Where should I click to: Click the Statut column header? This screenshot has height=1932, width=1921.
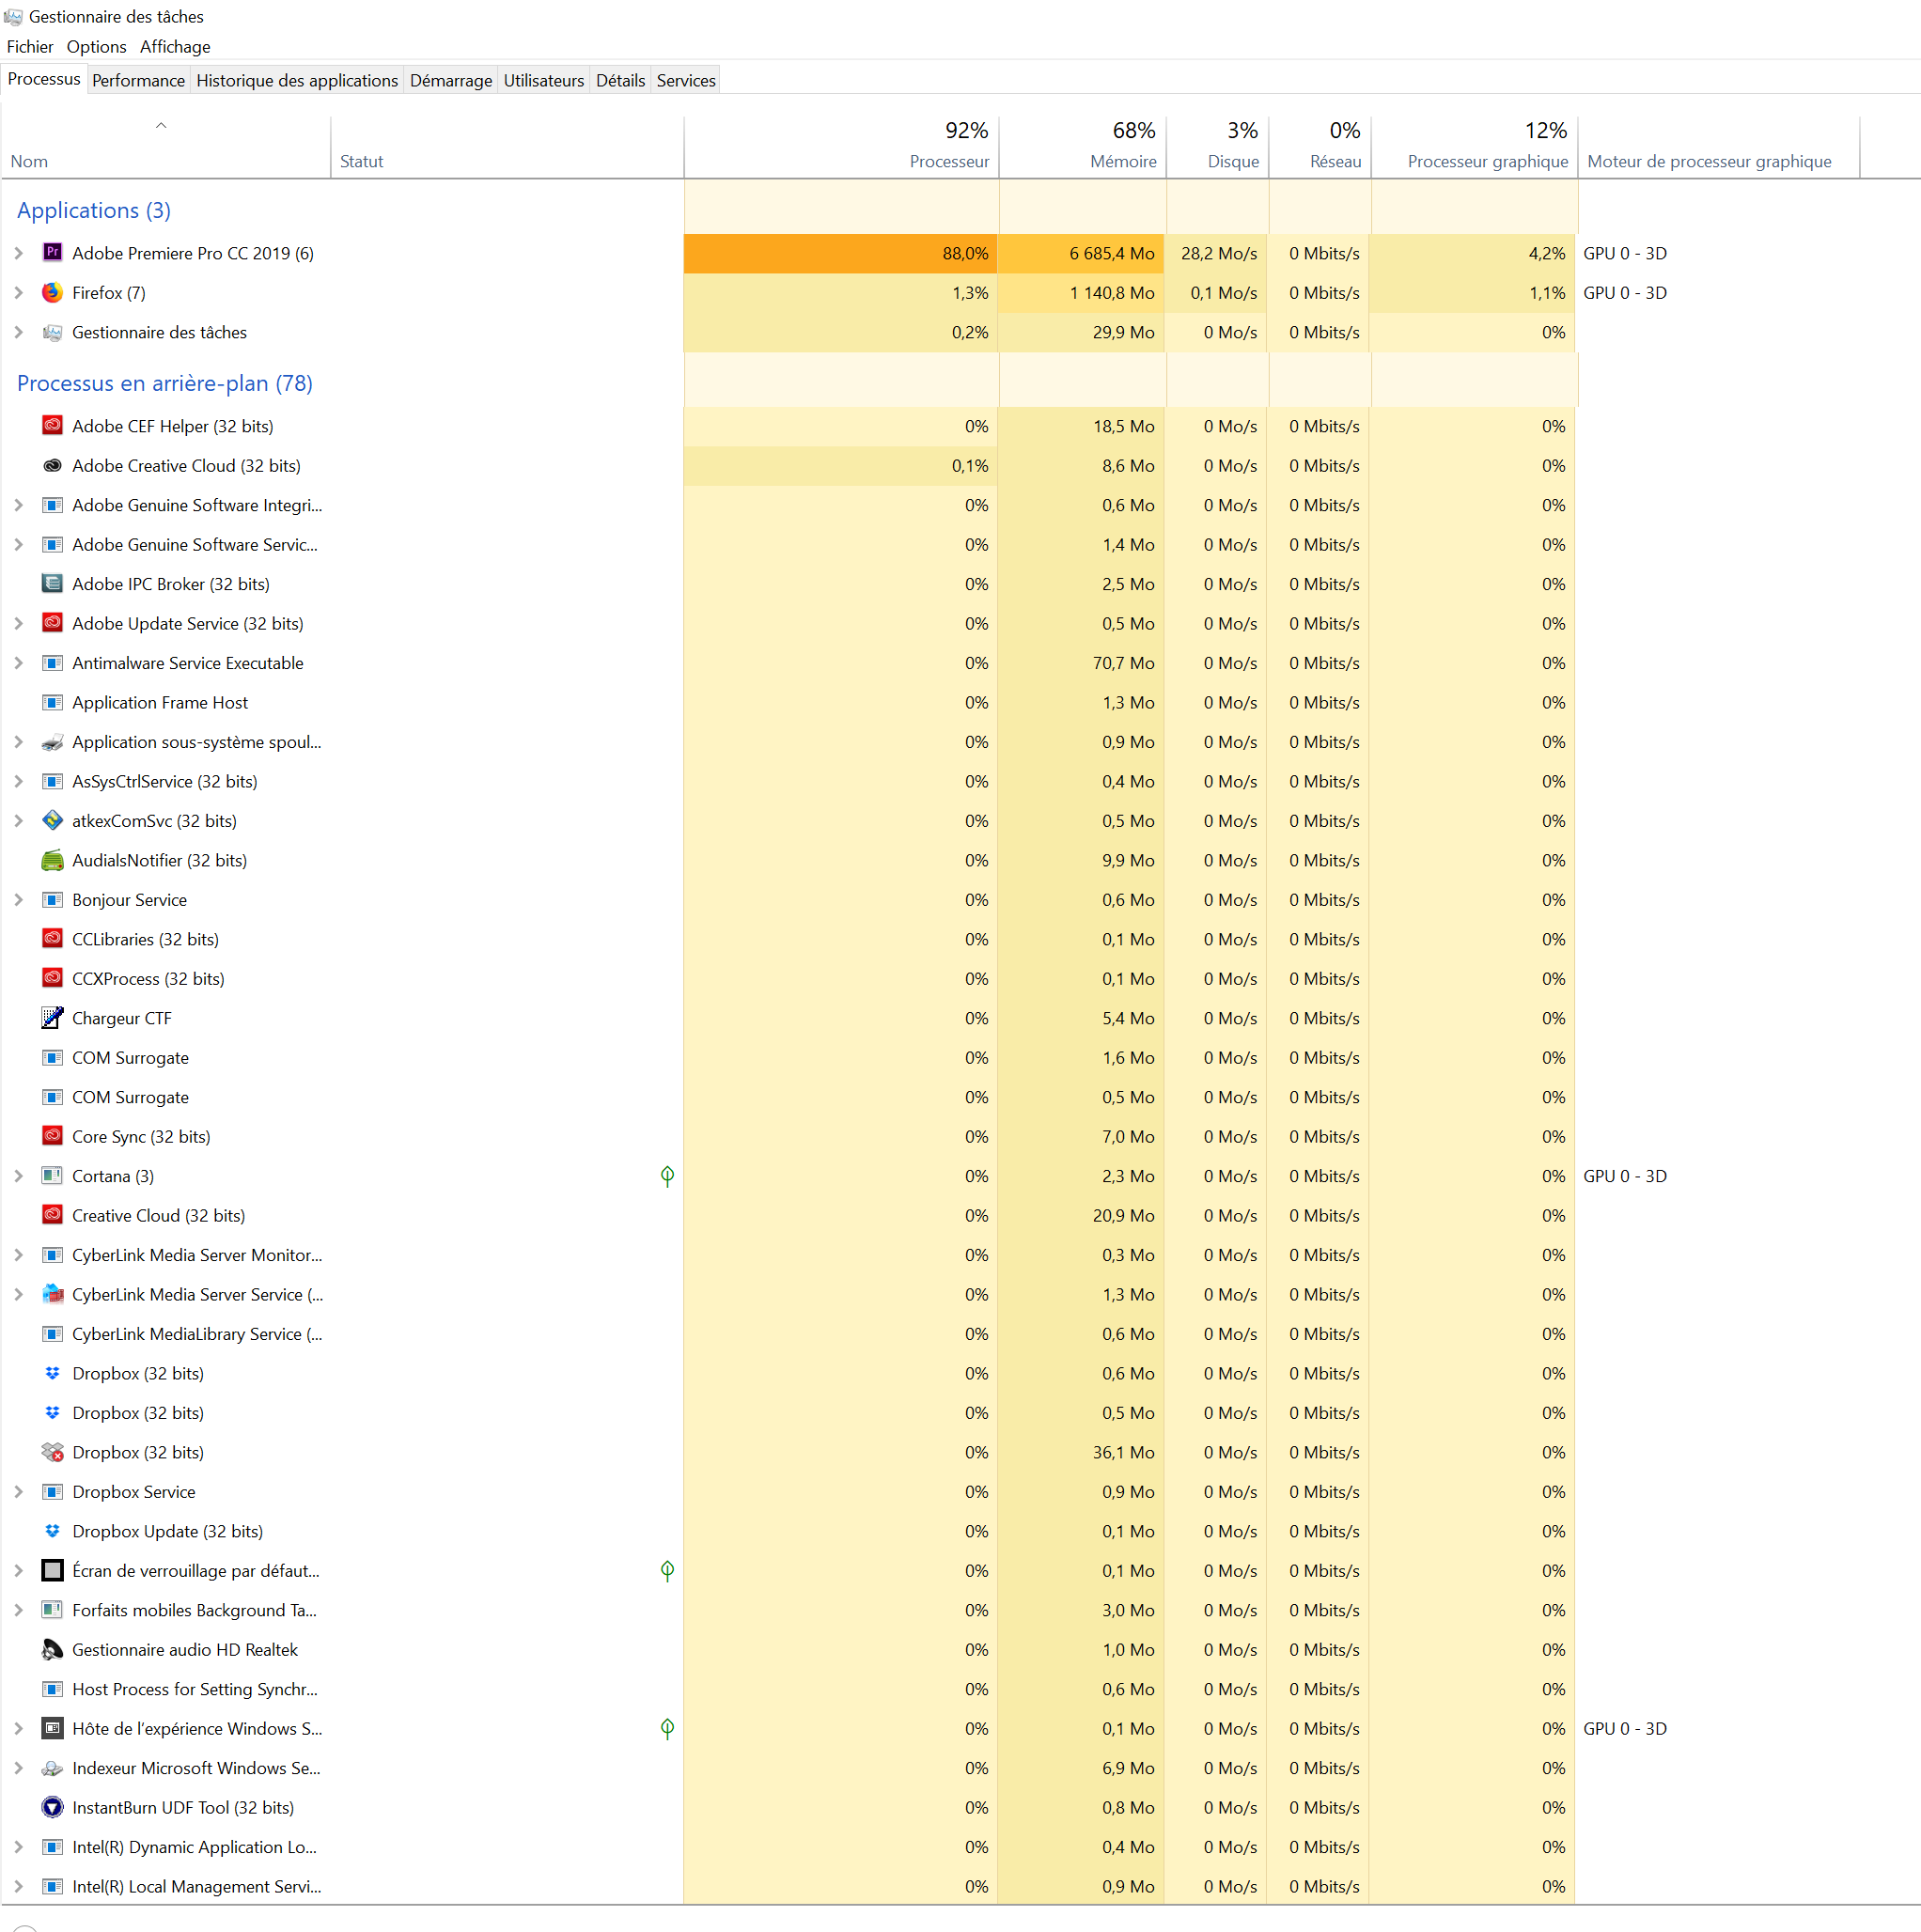pos(507,147)
